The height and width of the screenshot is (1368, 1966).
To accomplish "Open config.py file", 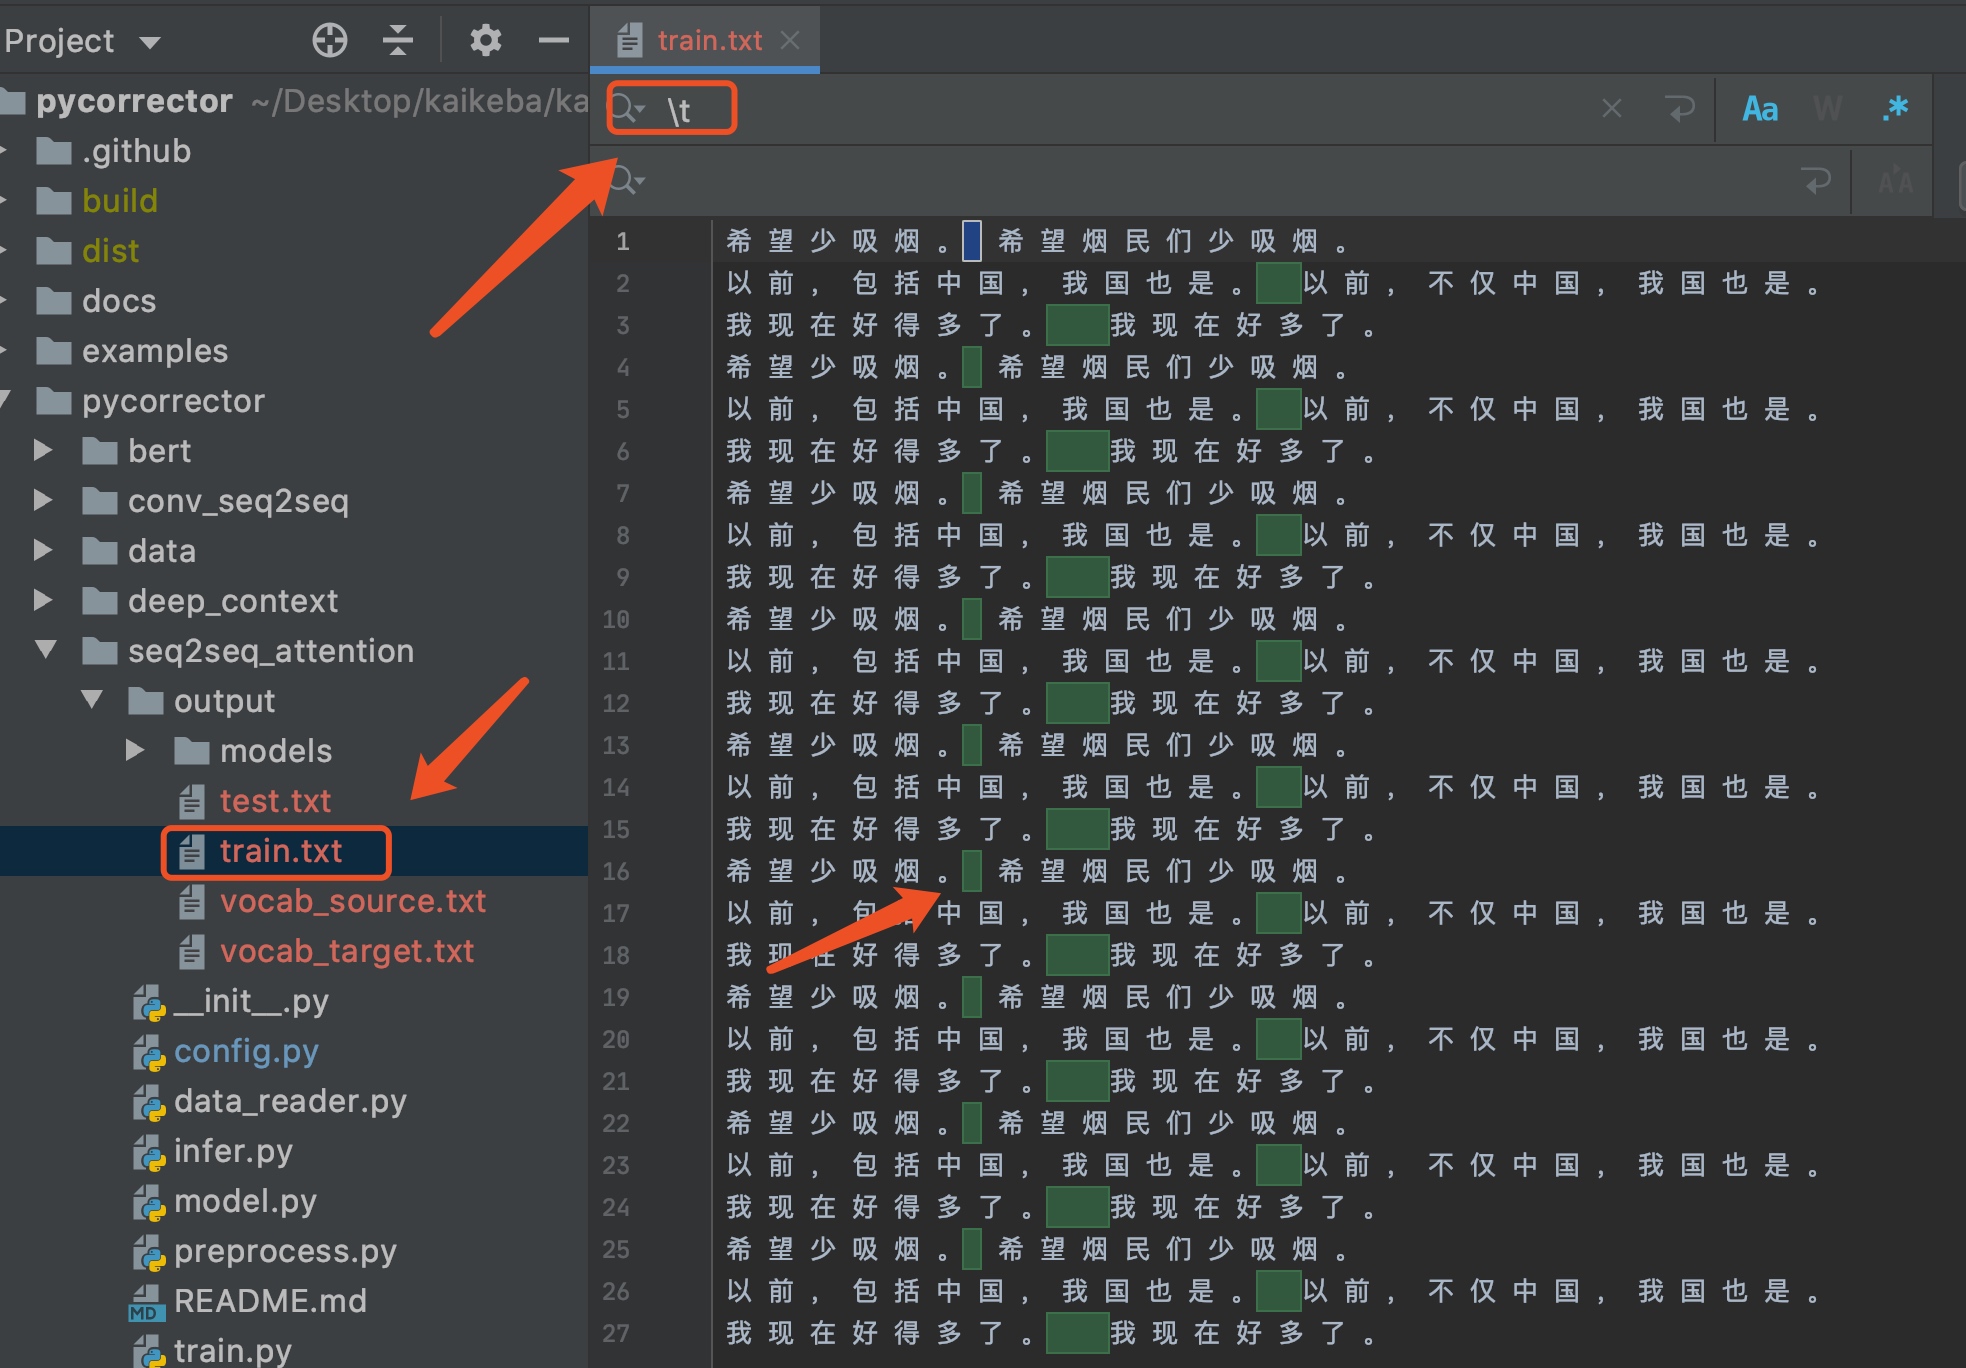I will pos(245,1051).
